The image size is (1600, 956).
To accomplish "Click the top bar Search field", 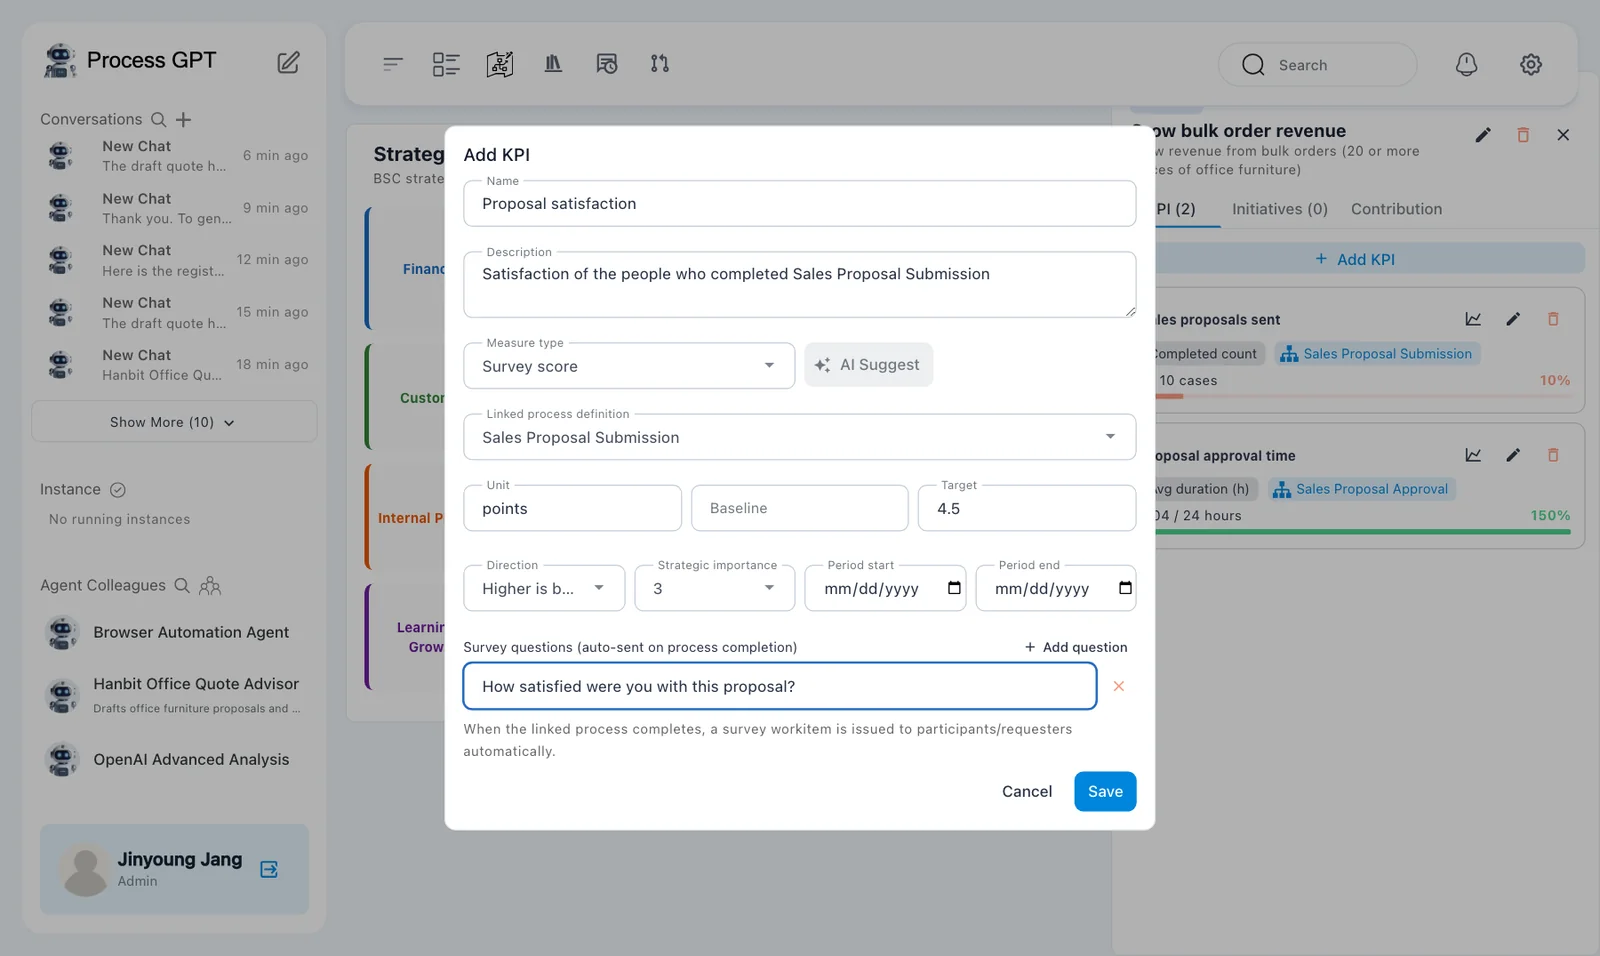I will (1317, 65).
